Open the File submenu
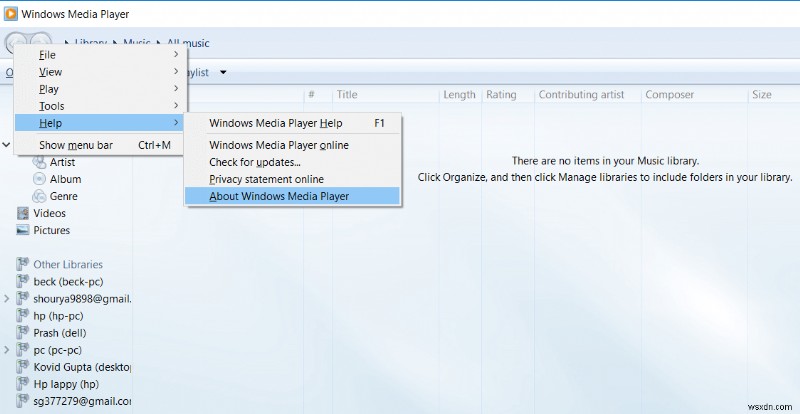800x414 pixels. (x=99, y=55)
